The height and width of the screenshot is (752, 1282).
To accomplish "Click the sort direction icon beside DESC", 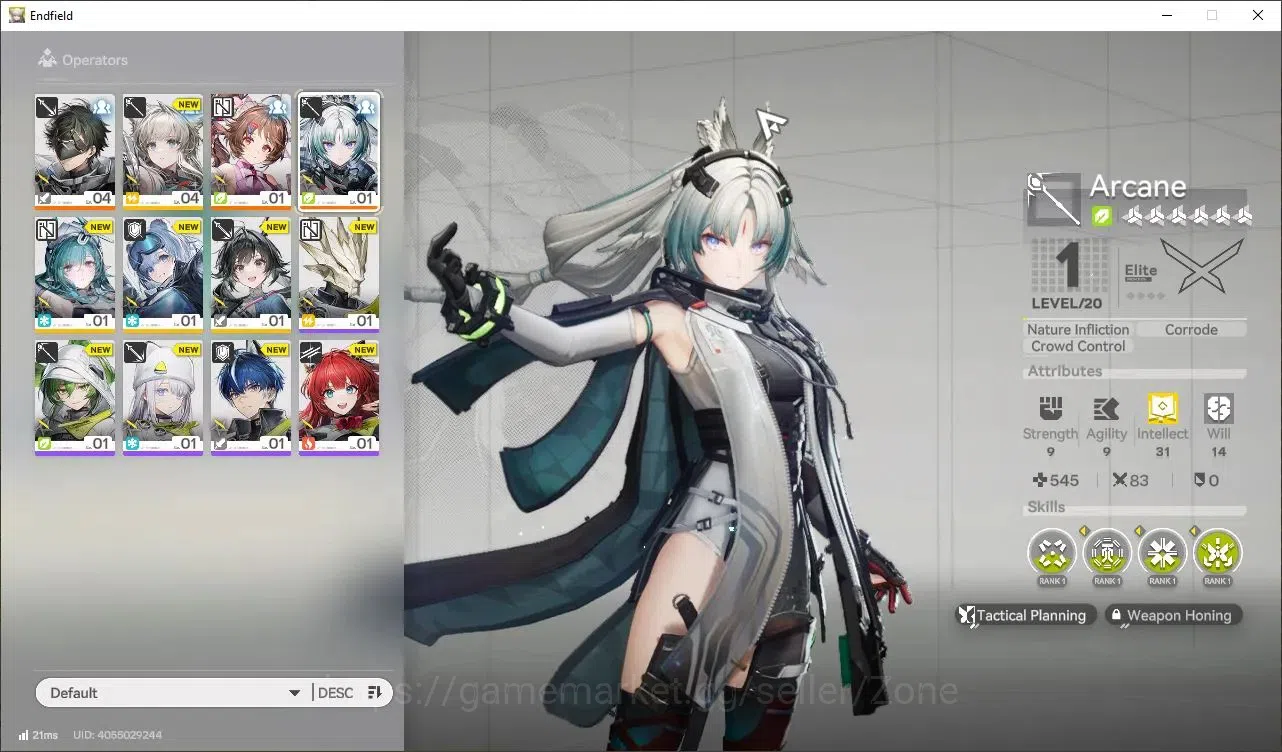I will click(375, 693).
